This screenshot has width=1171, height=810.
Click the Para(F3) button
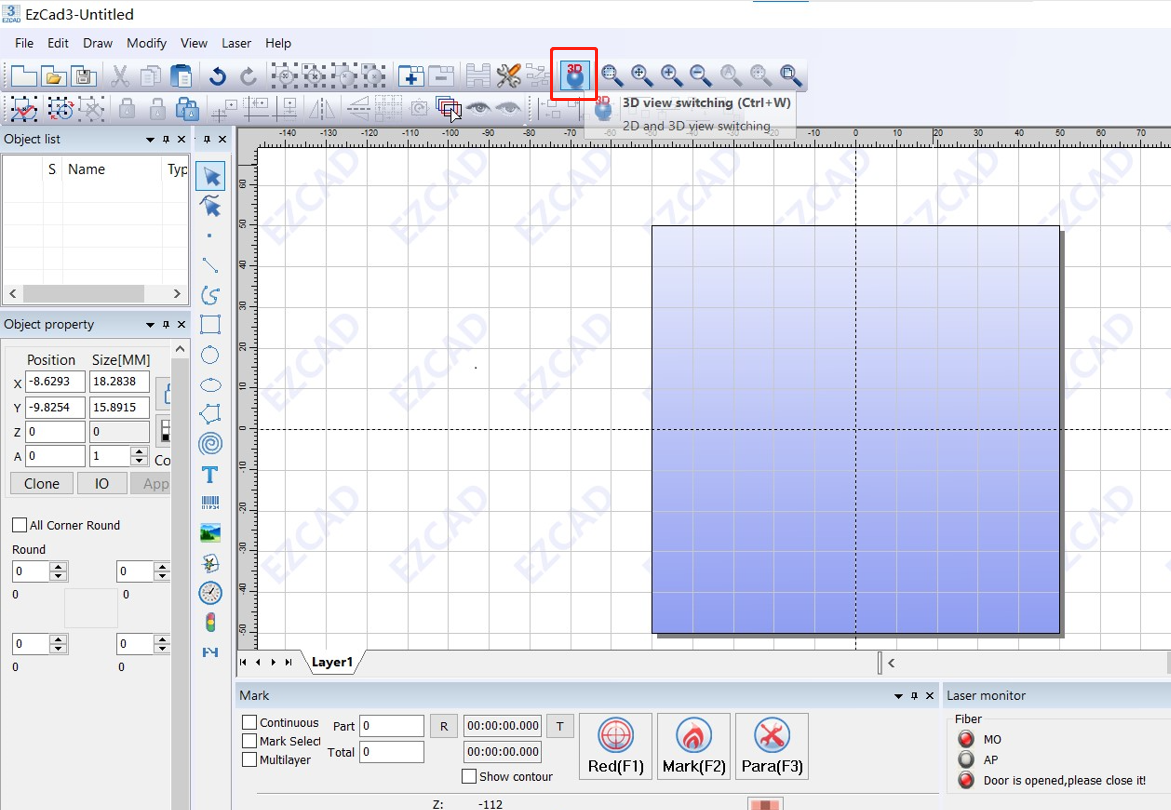pos(771,747)
